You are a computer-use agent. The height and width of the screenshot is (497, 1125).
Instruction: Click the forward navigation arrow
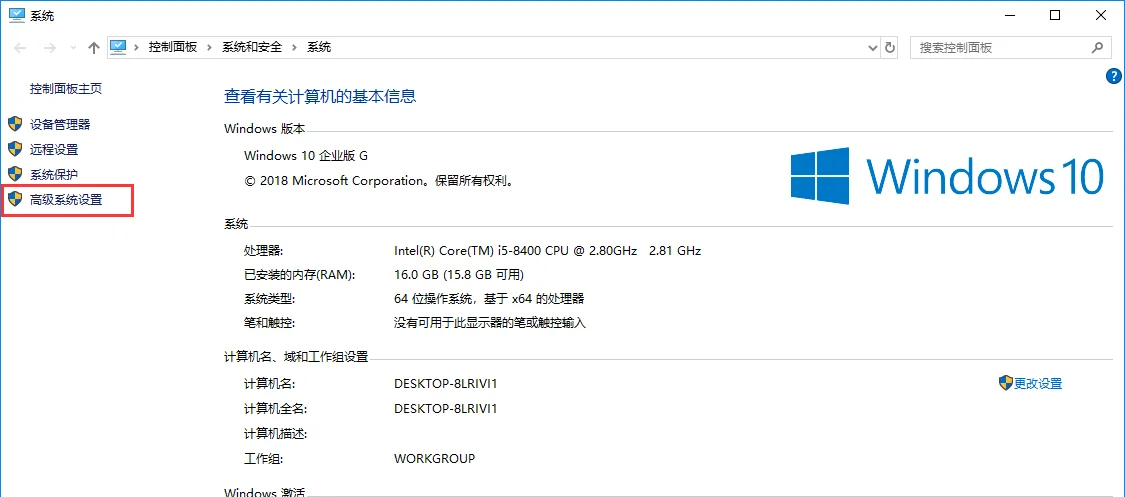tap(50, 48)
